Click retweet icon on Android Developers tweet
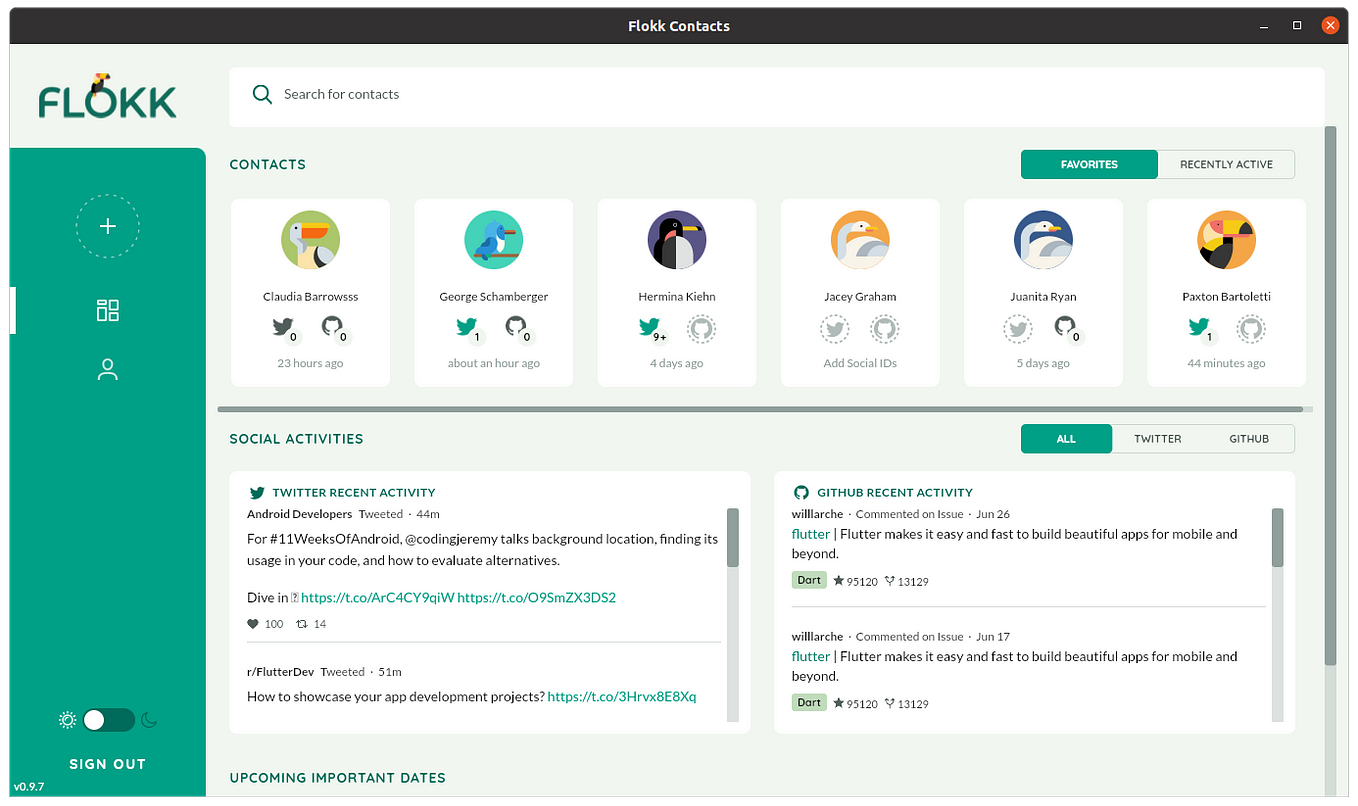This screenshot has width=1358, height=806. pyautogui.click(x=301, y=624)
